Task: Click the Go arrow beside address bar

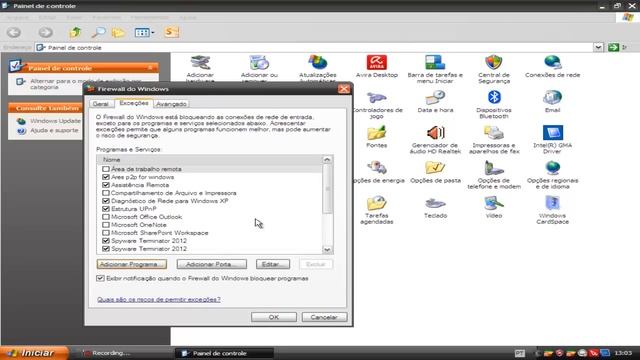Action: coord(613,47)
